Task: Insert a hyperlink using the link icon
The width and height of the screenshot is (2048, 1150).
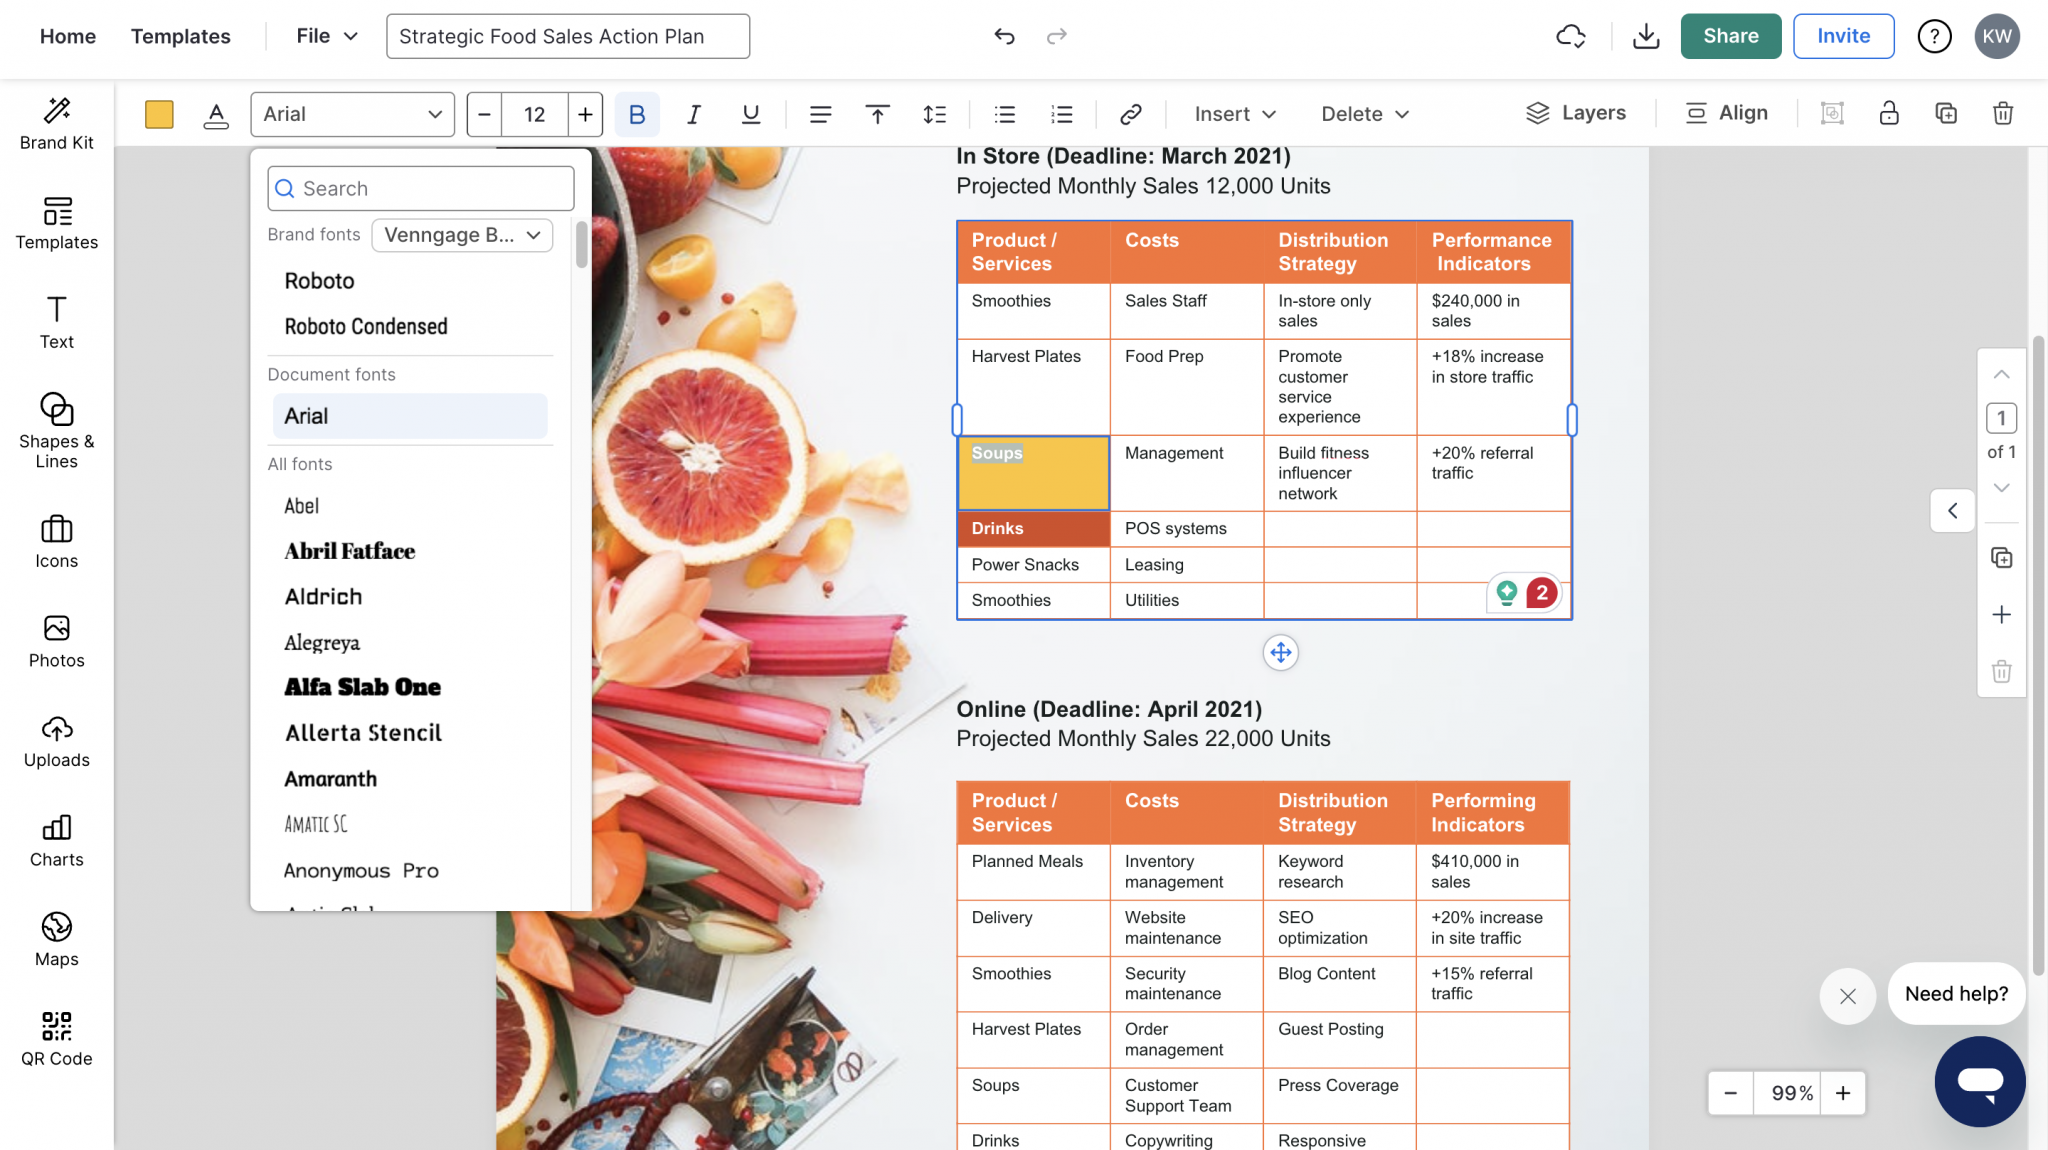Action: click(1129, 114)
